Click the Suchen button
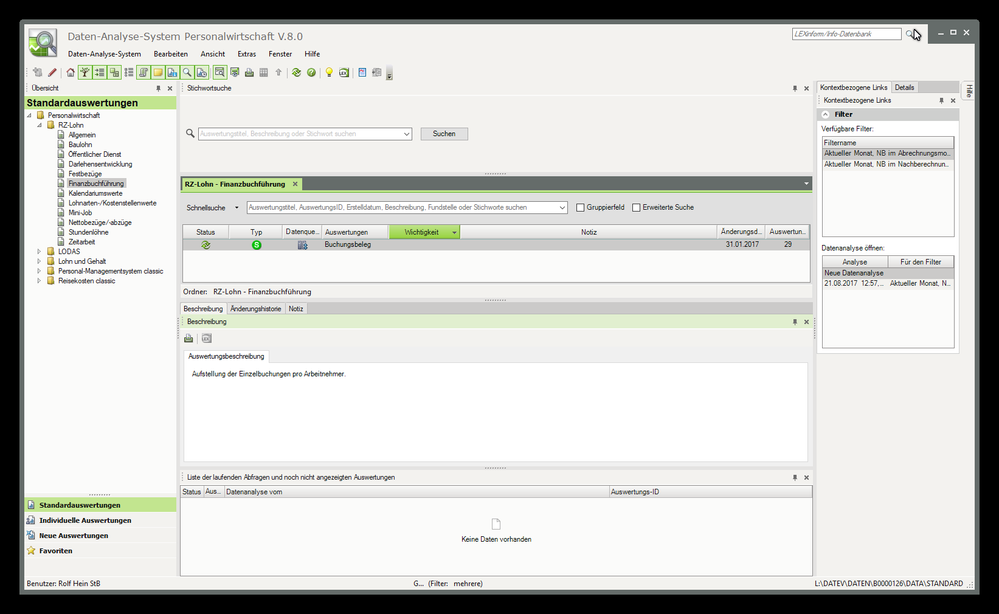Screen dimensions: 999x614 444,134
